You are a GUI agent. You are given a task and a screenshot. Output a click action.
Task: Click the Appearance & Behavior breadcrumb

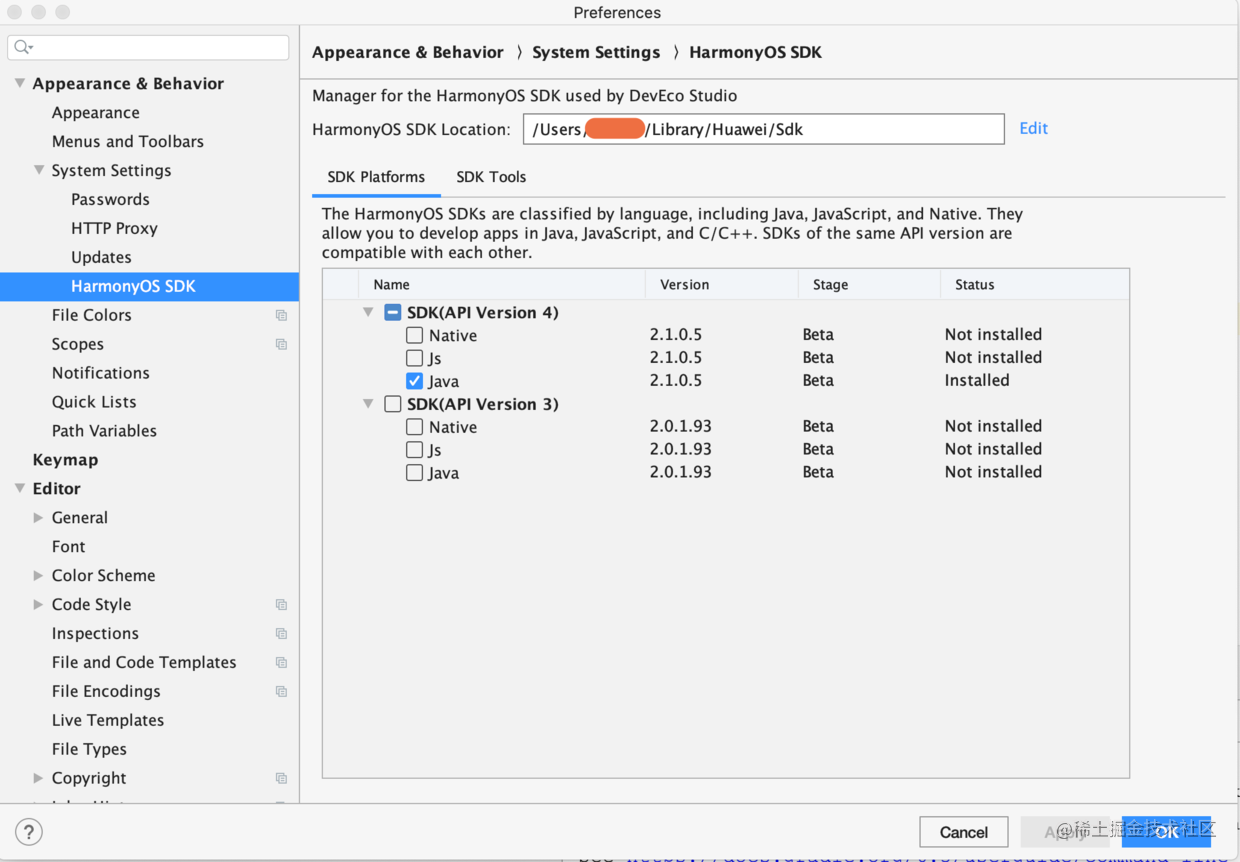pos(408,52)
